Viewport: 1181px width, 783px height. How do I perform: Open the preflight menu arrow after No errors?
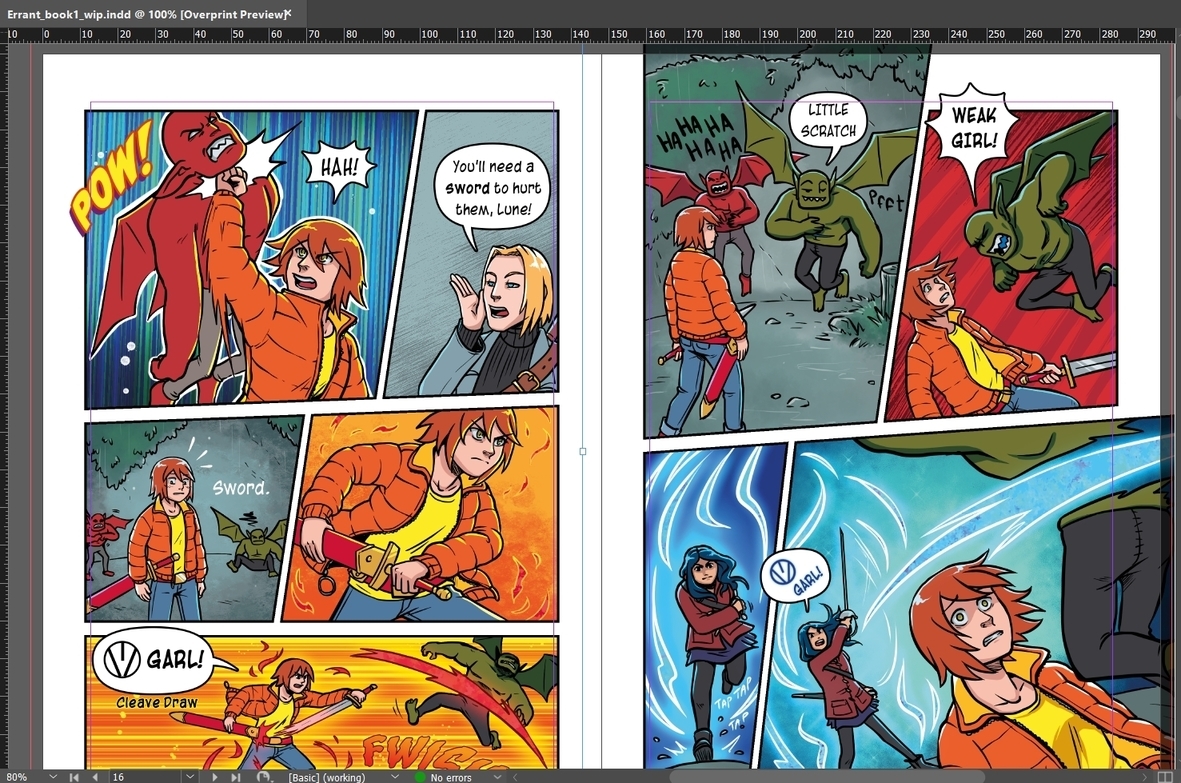[497, 777]
